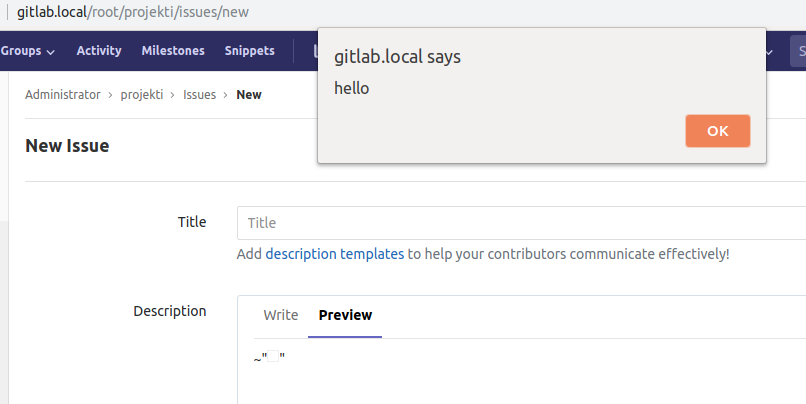Image resolution: width=806 pixels, height=404 pixels.
Task: Select the Preview tab in Description
Action: point(345,315)
